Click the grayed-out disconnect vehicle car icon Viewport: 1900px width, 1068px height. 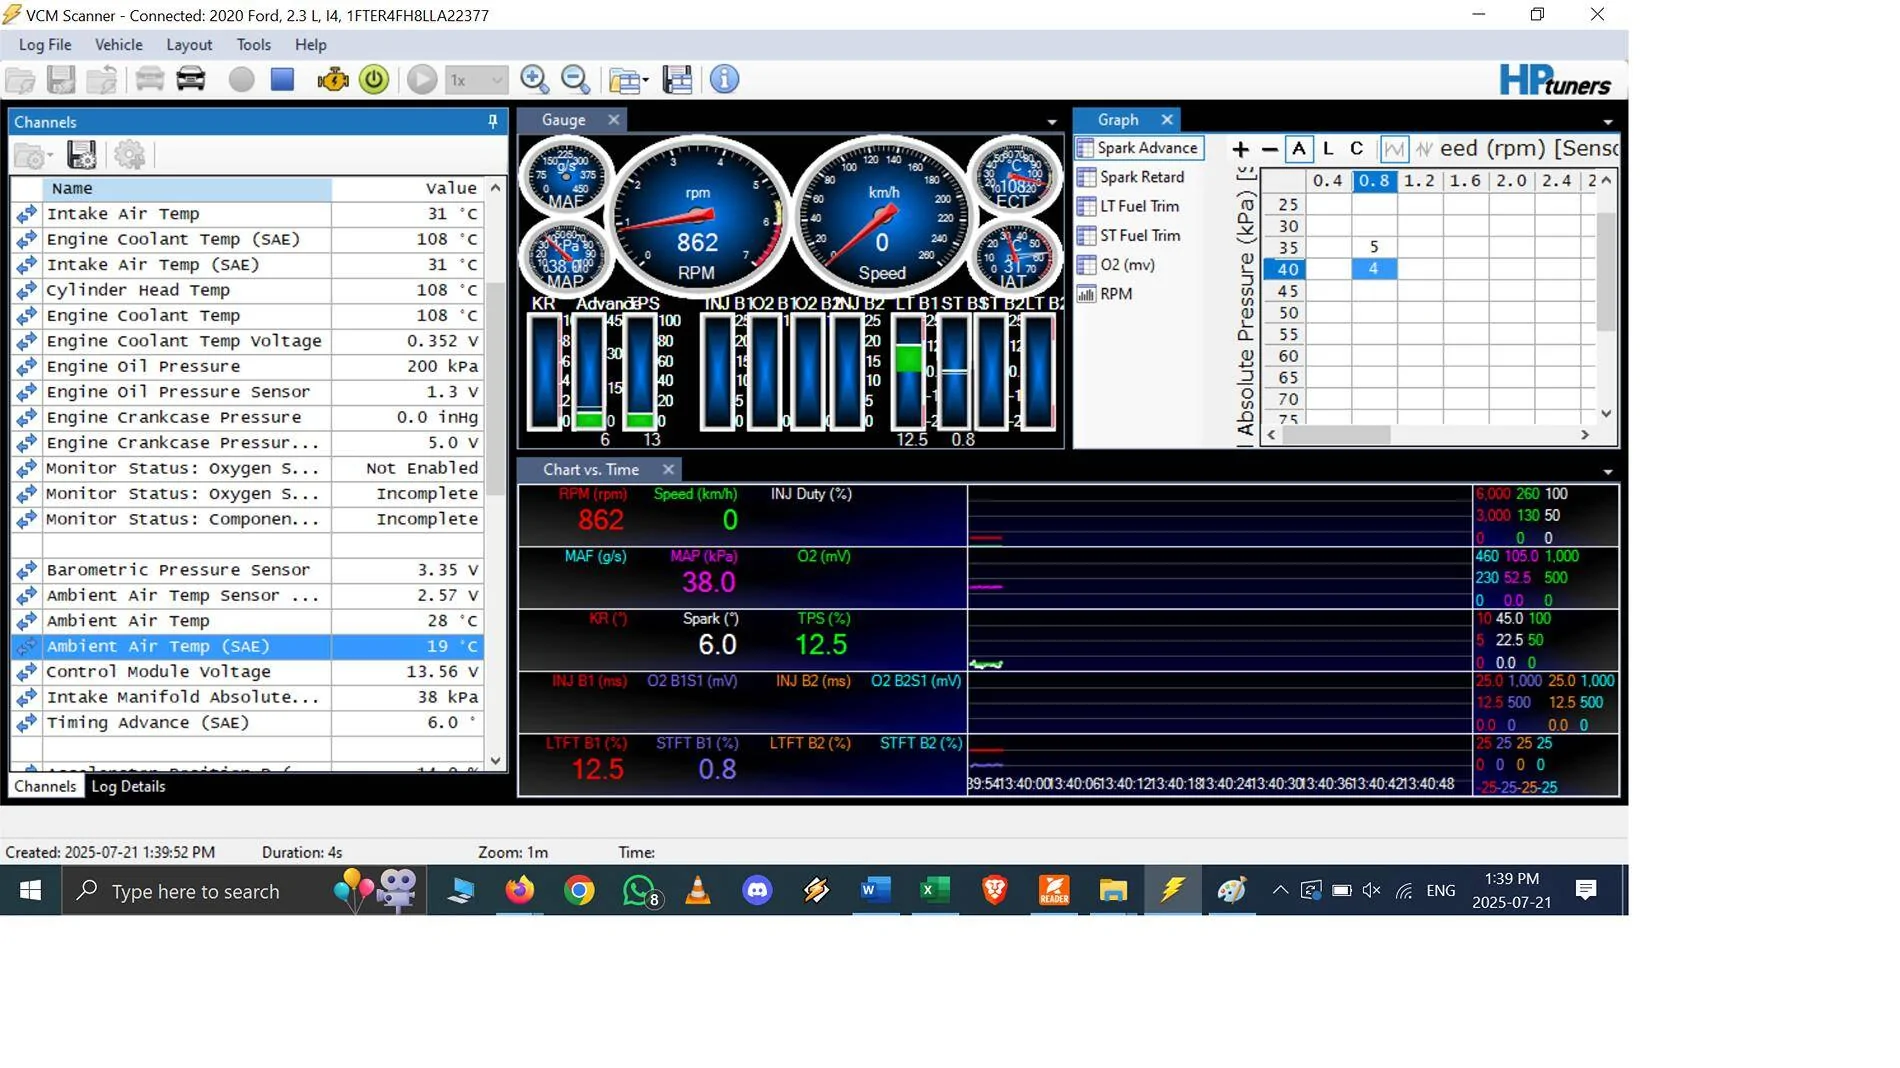(149, 80)
